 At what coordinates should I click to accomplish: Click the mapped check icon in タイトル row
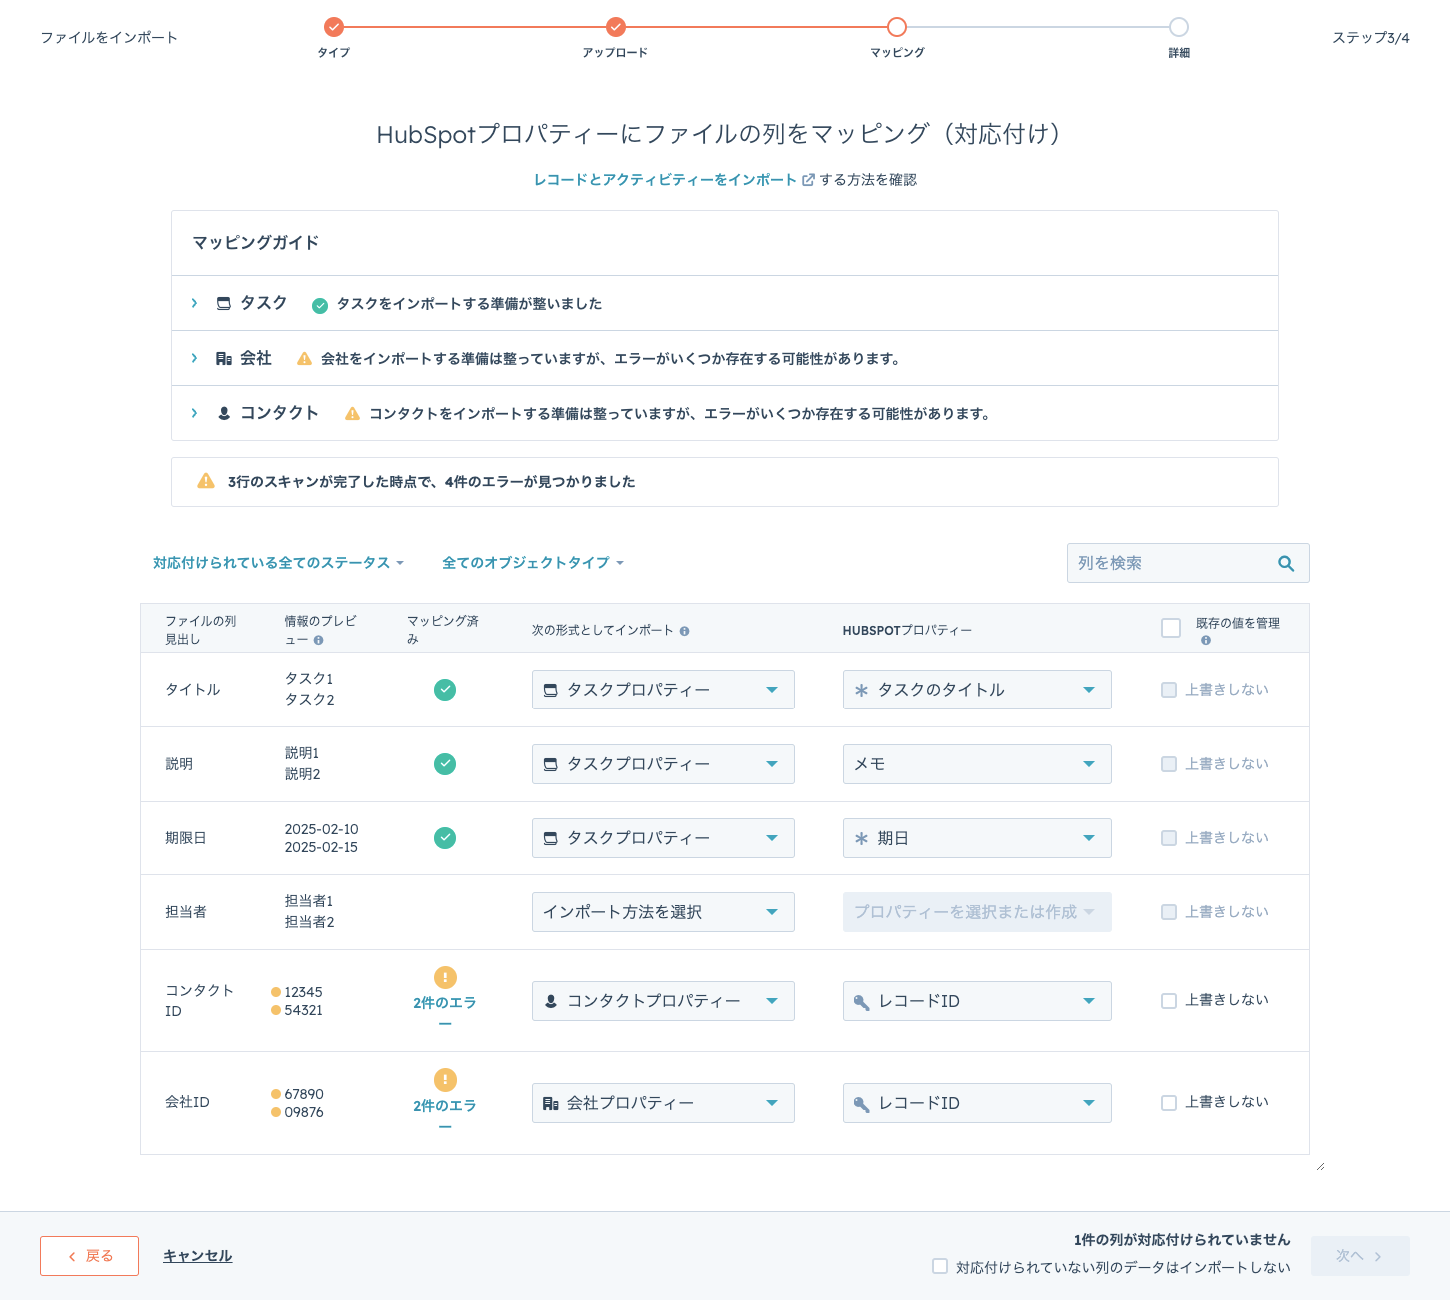(445, 689)
